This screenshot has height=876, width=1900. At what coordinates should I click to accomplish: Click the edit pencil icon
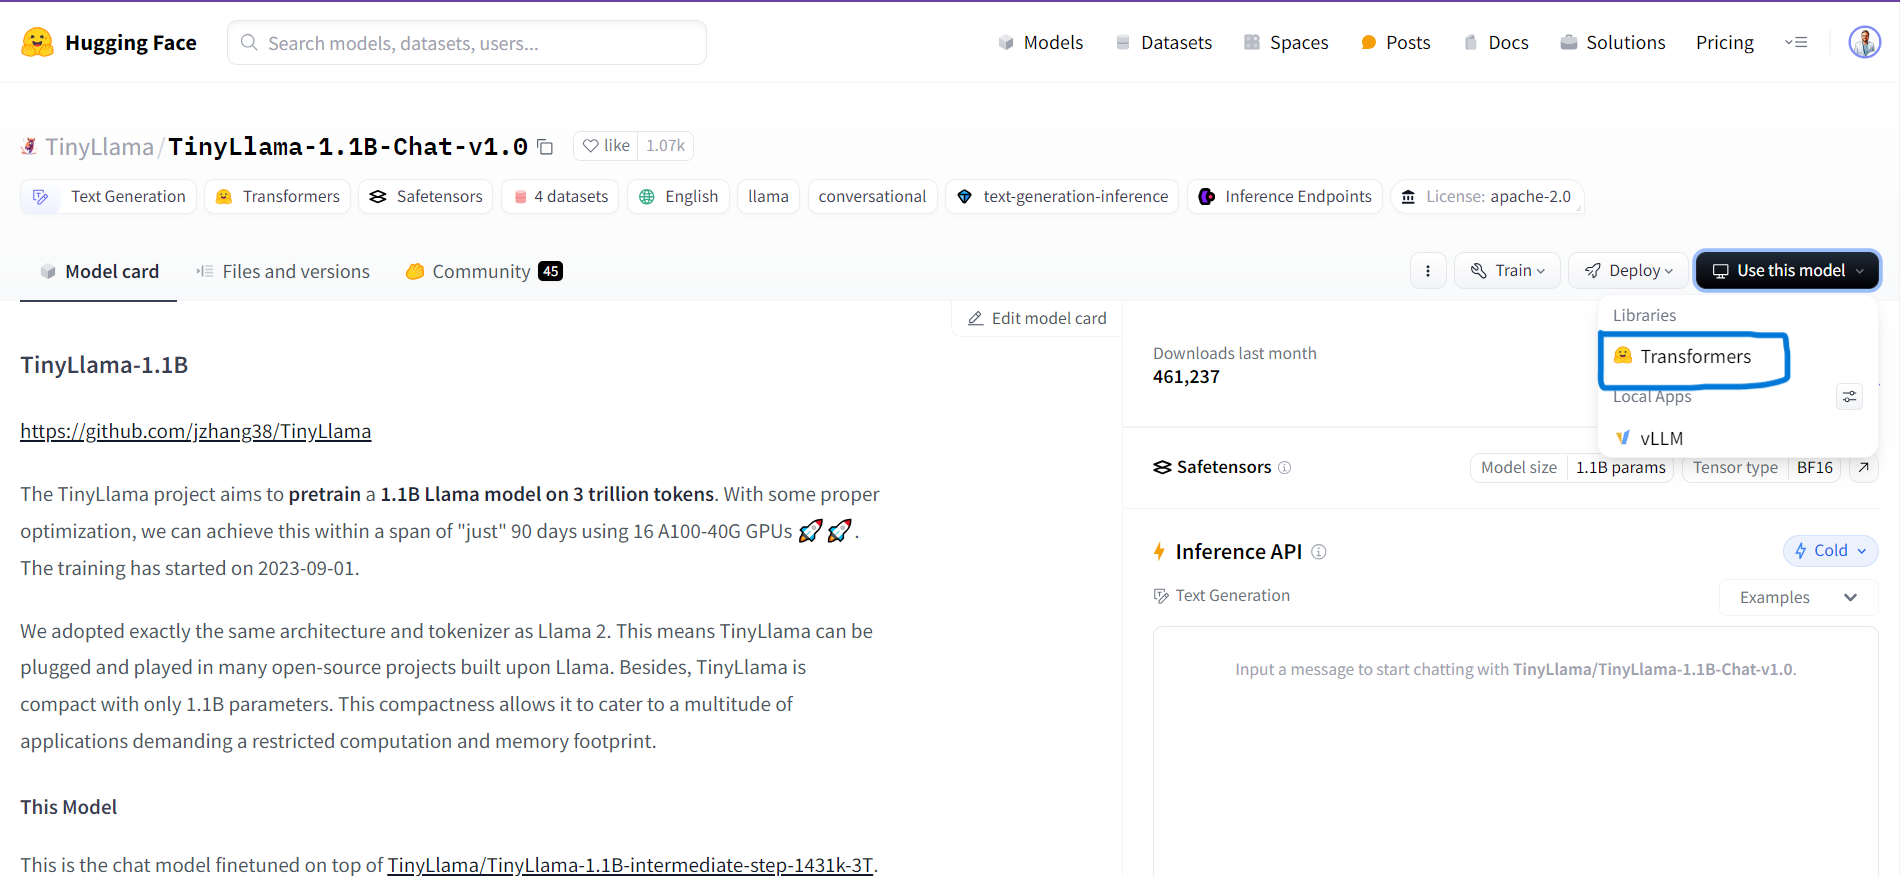[x=975, y=318]
